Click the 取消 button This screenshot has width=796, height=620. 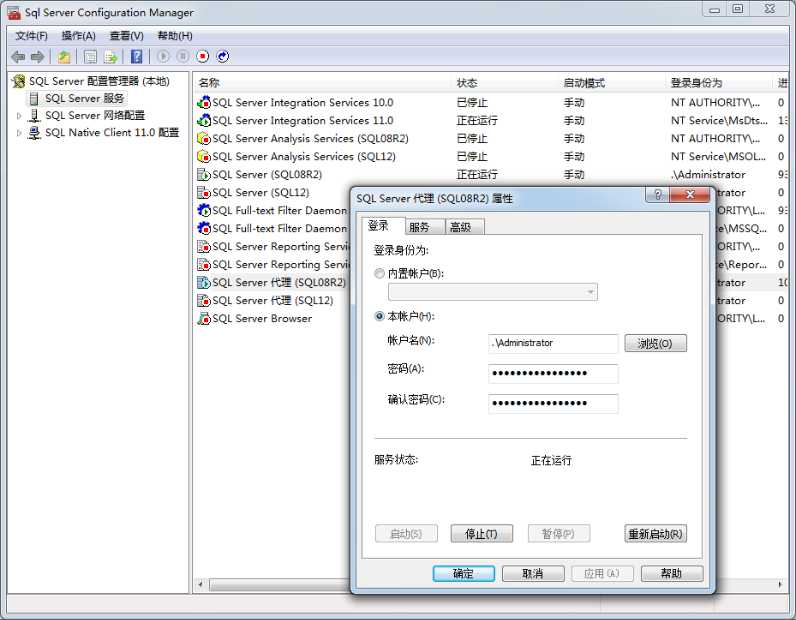[x=533, y=574]
